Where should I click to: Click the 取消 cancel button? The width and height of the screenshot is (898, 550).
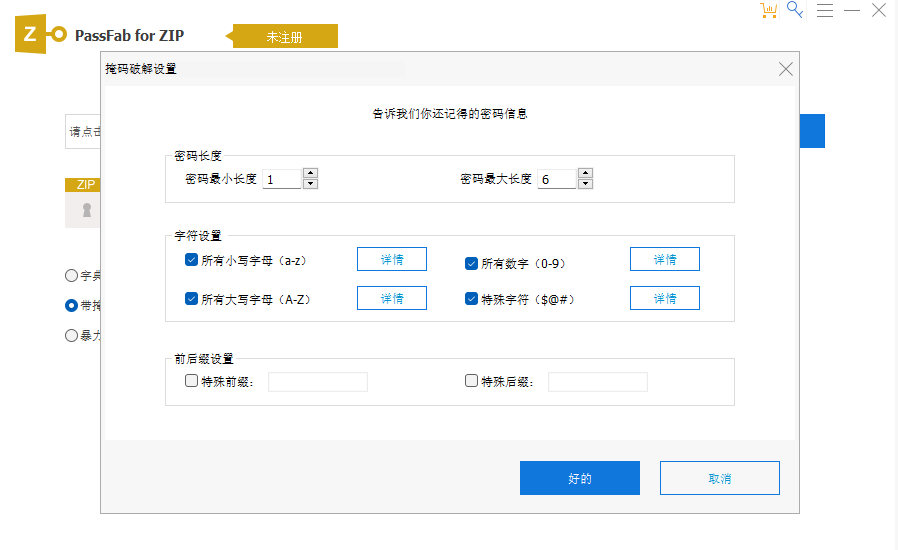click(x=720, y=478)
